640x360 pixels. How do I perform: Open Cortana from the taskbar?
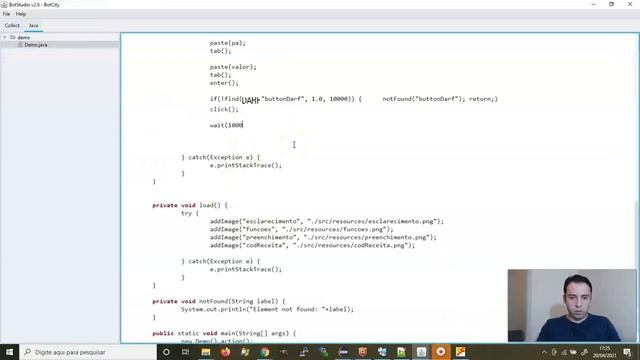point(166,352)
